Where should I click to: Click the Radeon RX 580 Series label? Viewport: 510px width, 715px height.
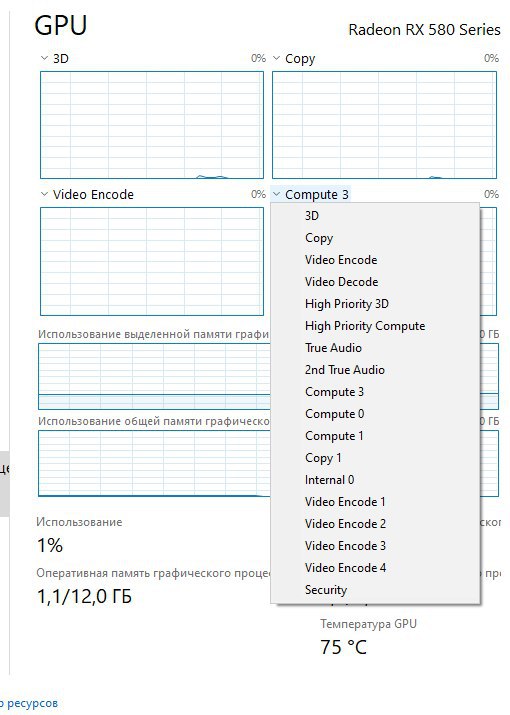[x=424, y=30]
